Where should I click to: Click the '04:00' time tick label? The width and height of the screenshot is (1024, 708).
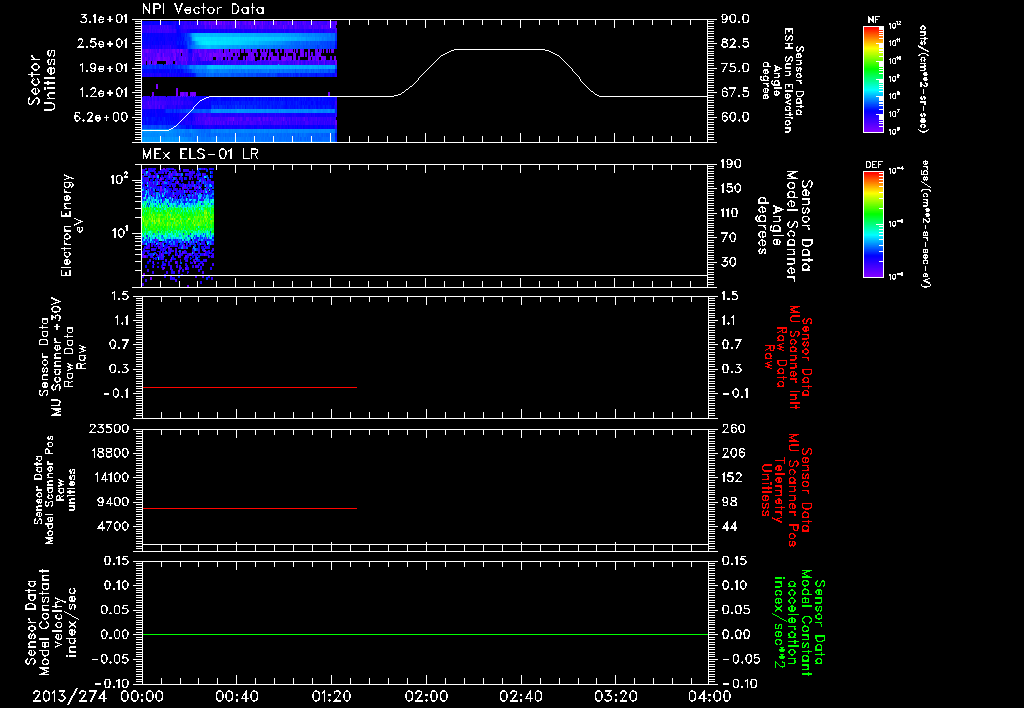(709, 696)
